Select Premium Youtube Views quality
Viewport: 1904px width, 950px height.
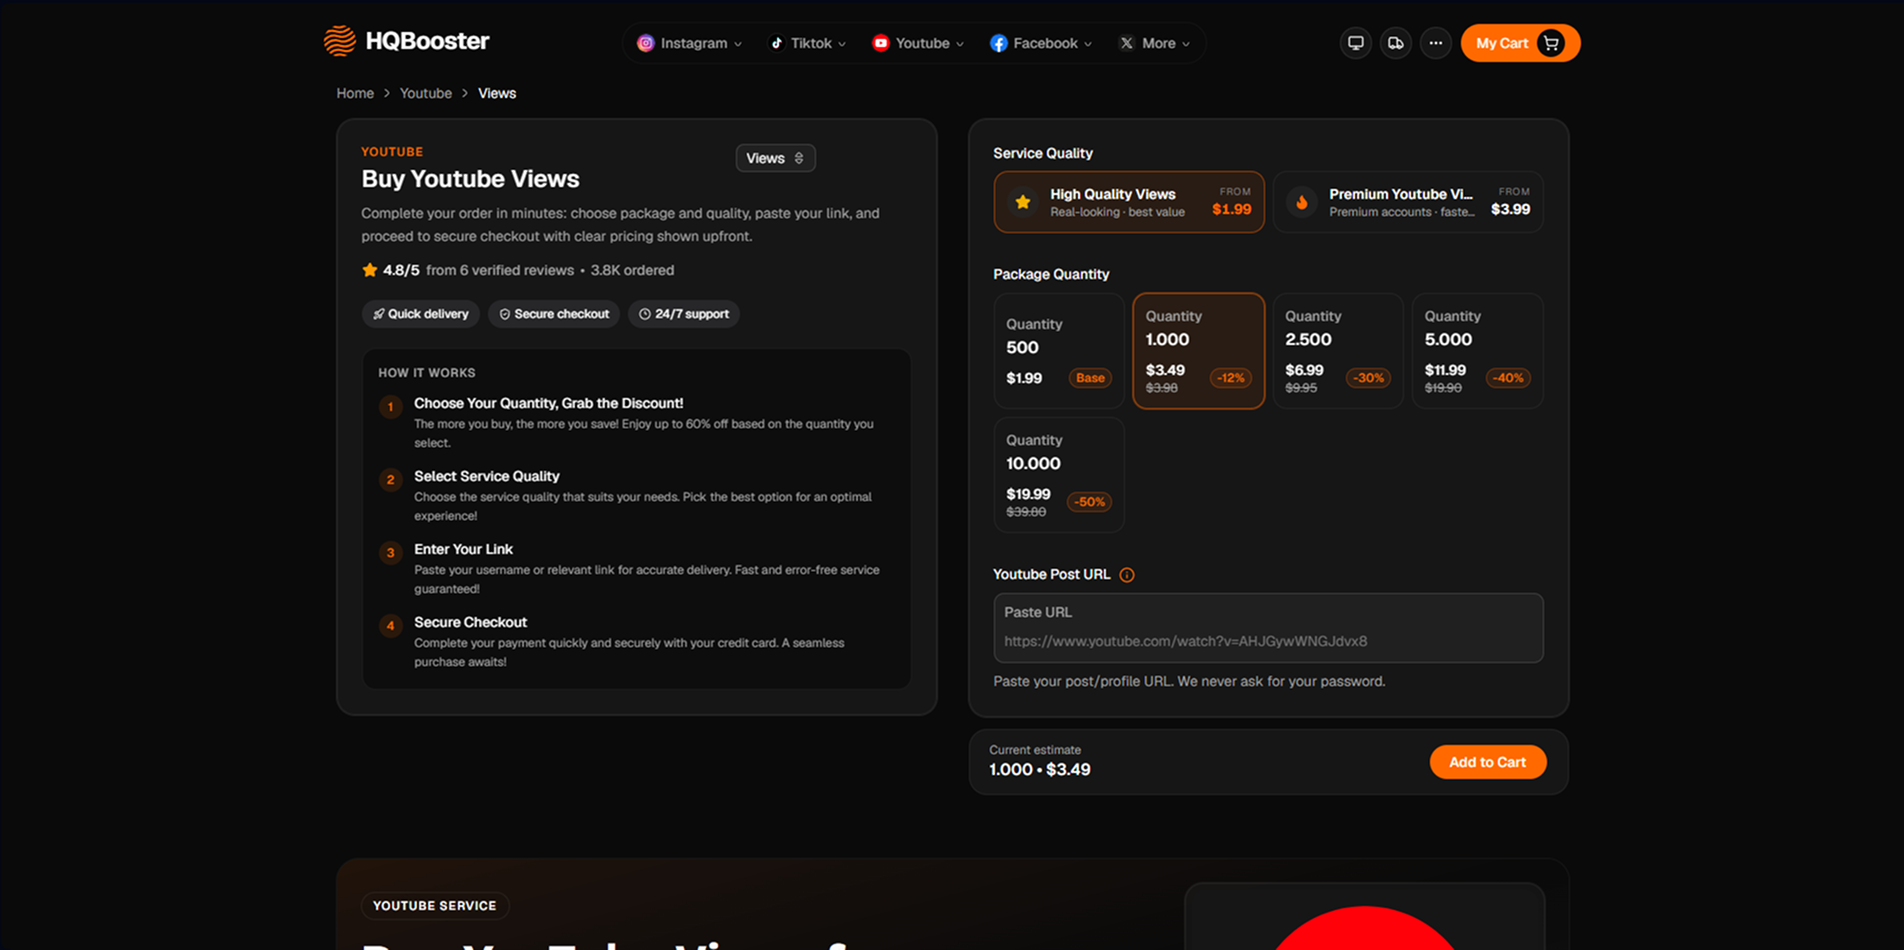click(1408, 202)
